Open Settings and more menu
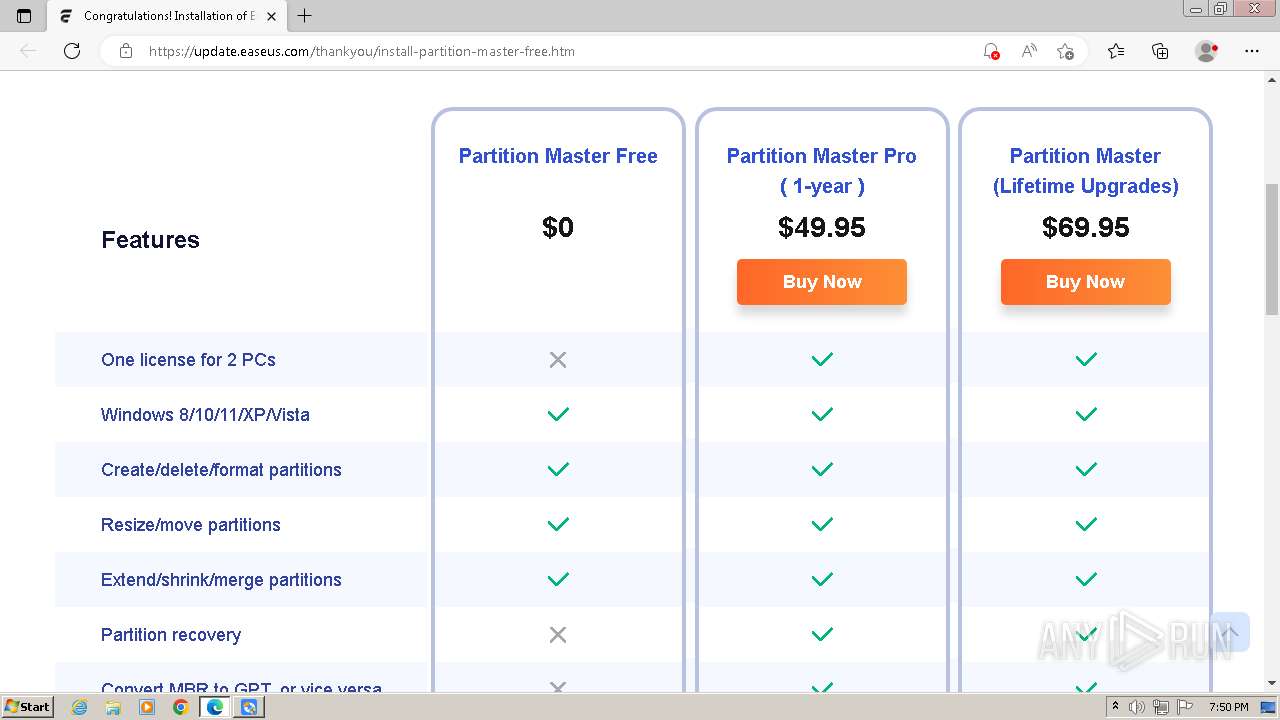 (1252, 51)
